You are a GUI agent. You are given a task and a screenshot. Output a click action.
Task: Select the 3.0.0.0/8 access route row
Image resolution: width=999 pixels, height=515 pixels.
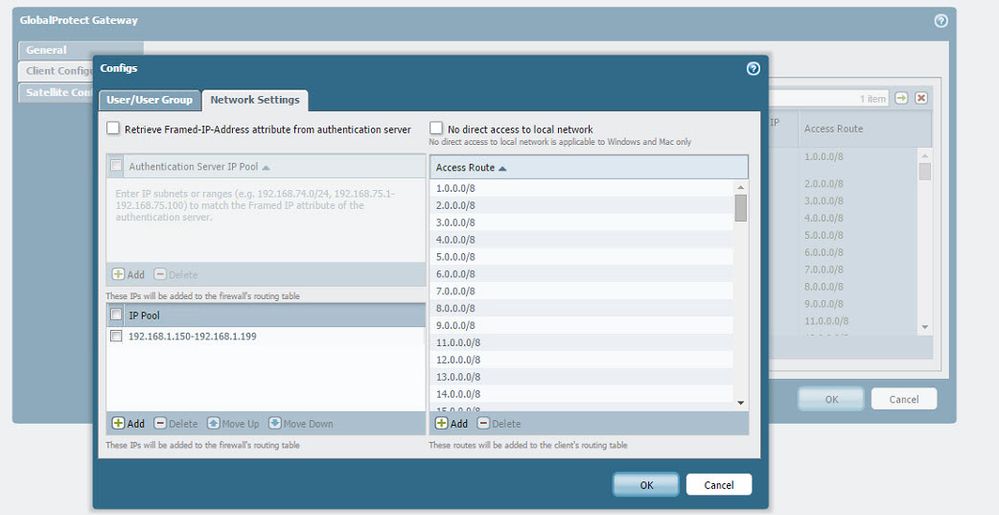tap(582, 223)
